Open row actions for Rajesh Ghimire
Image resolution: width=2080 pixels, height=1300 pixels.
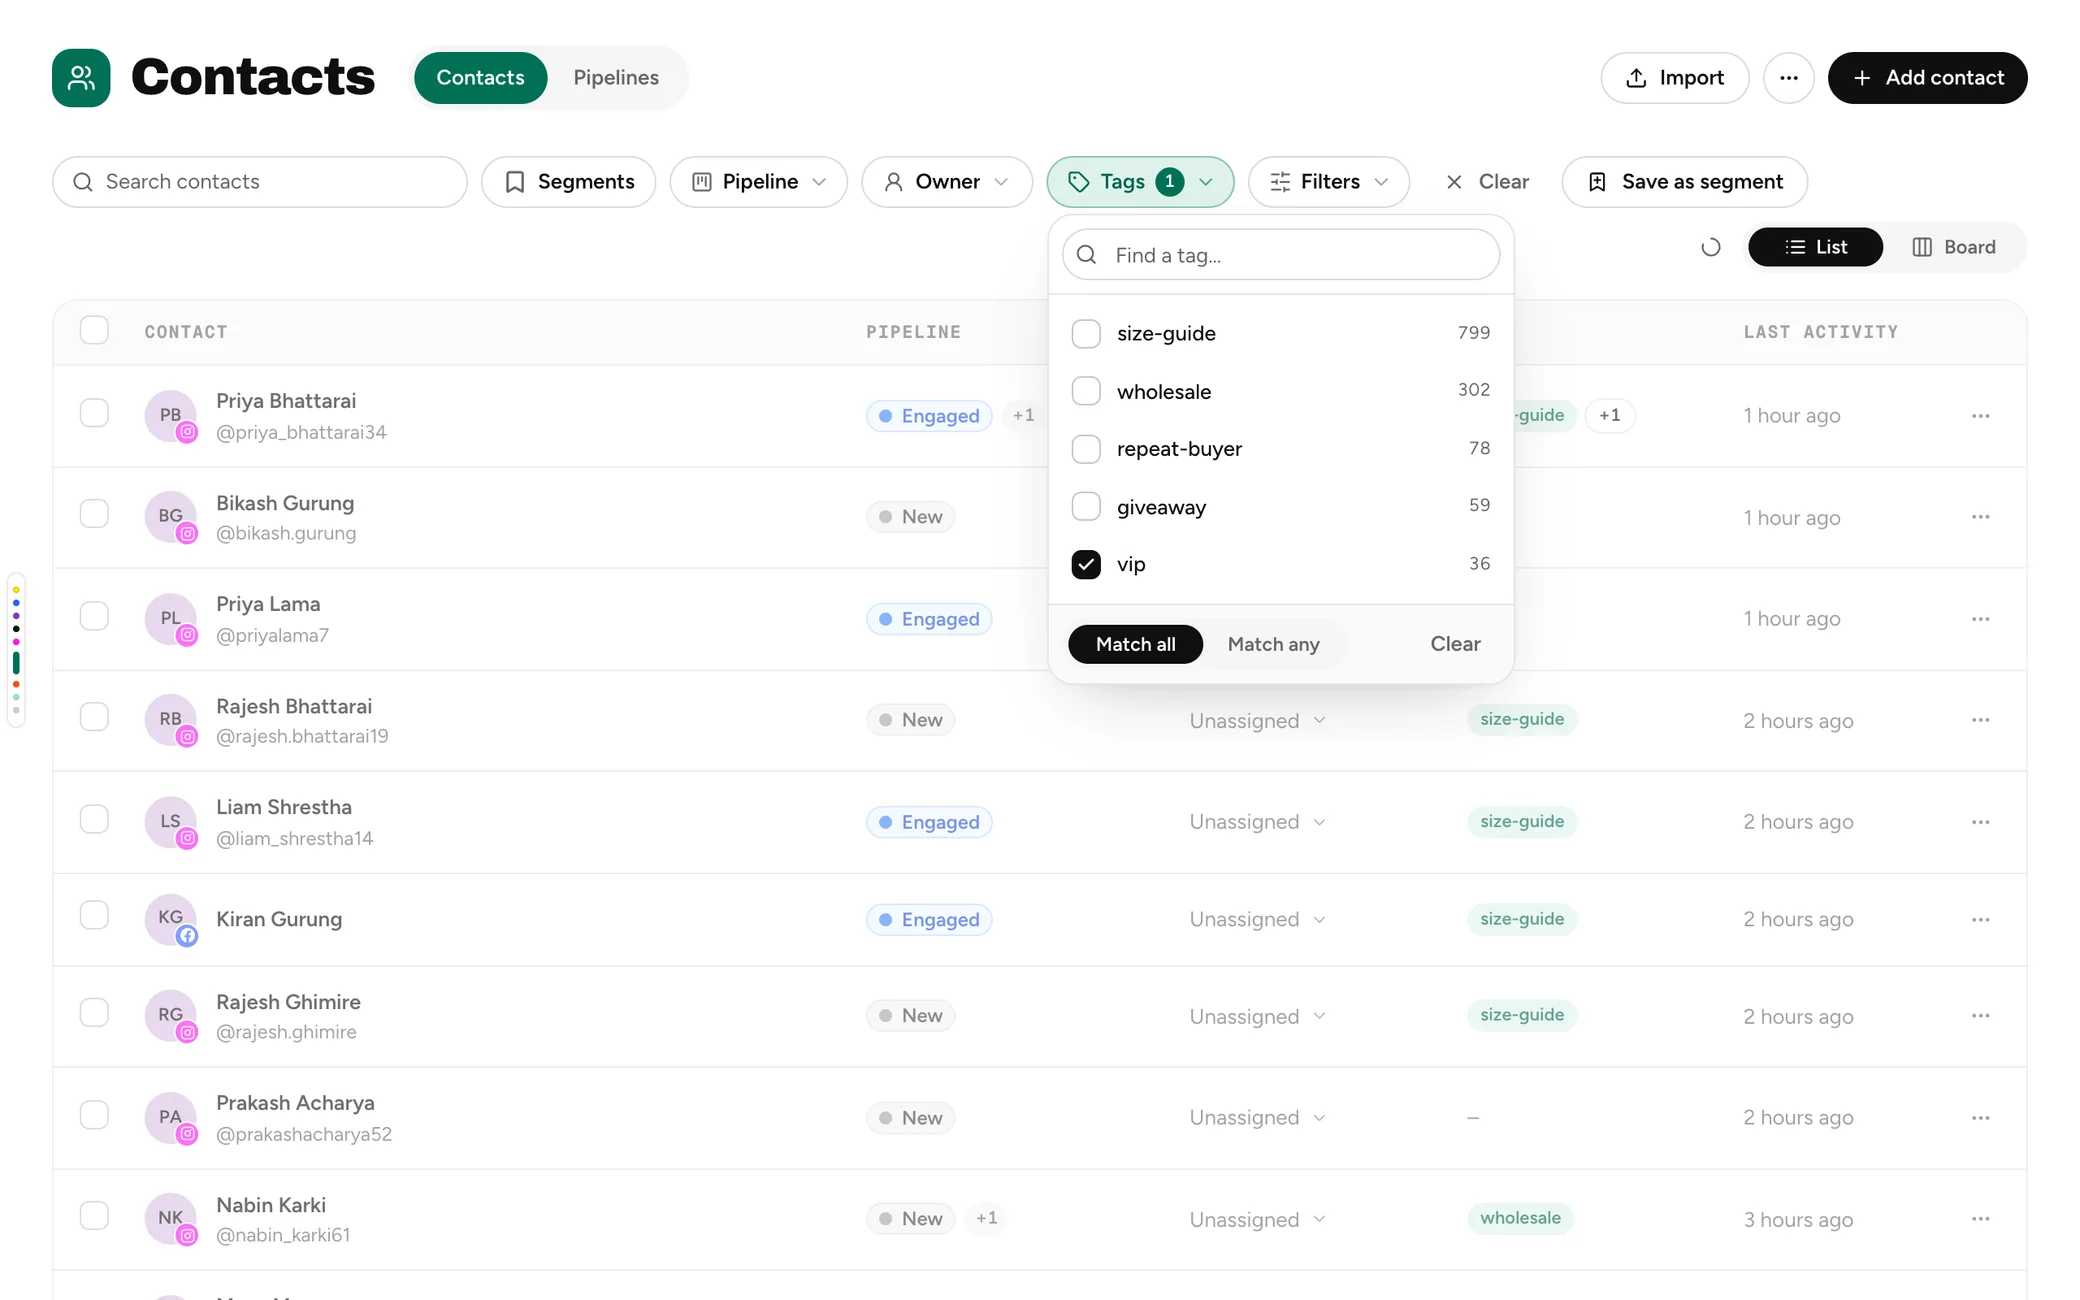pyautogui.click(x=1980, y=1015)
